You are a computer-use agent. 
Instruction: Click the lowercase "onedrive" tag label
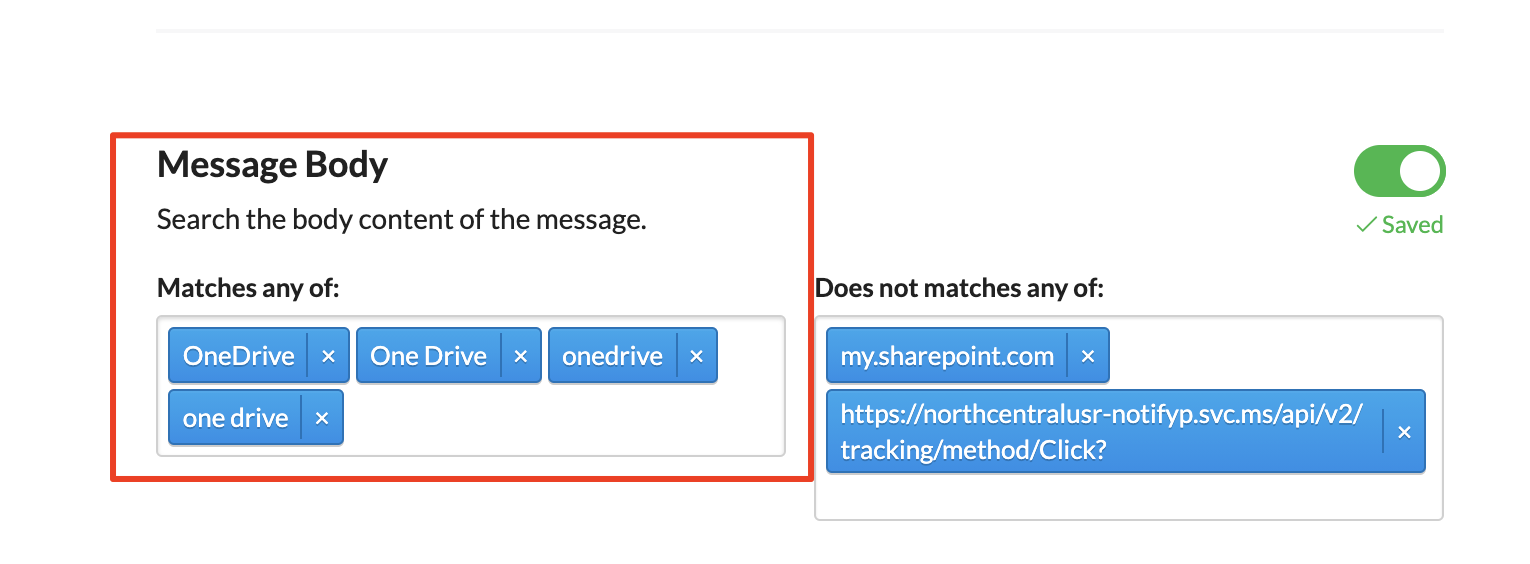click(x=612, y=356)
